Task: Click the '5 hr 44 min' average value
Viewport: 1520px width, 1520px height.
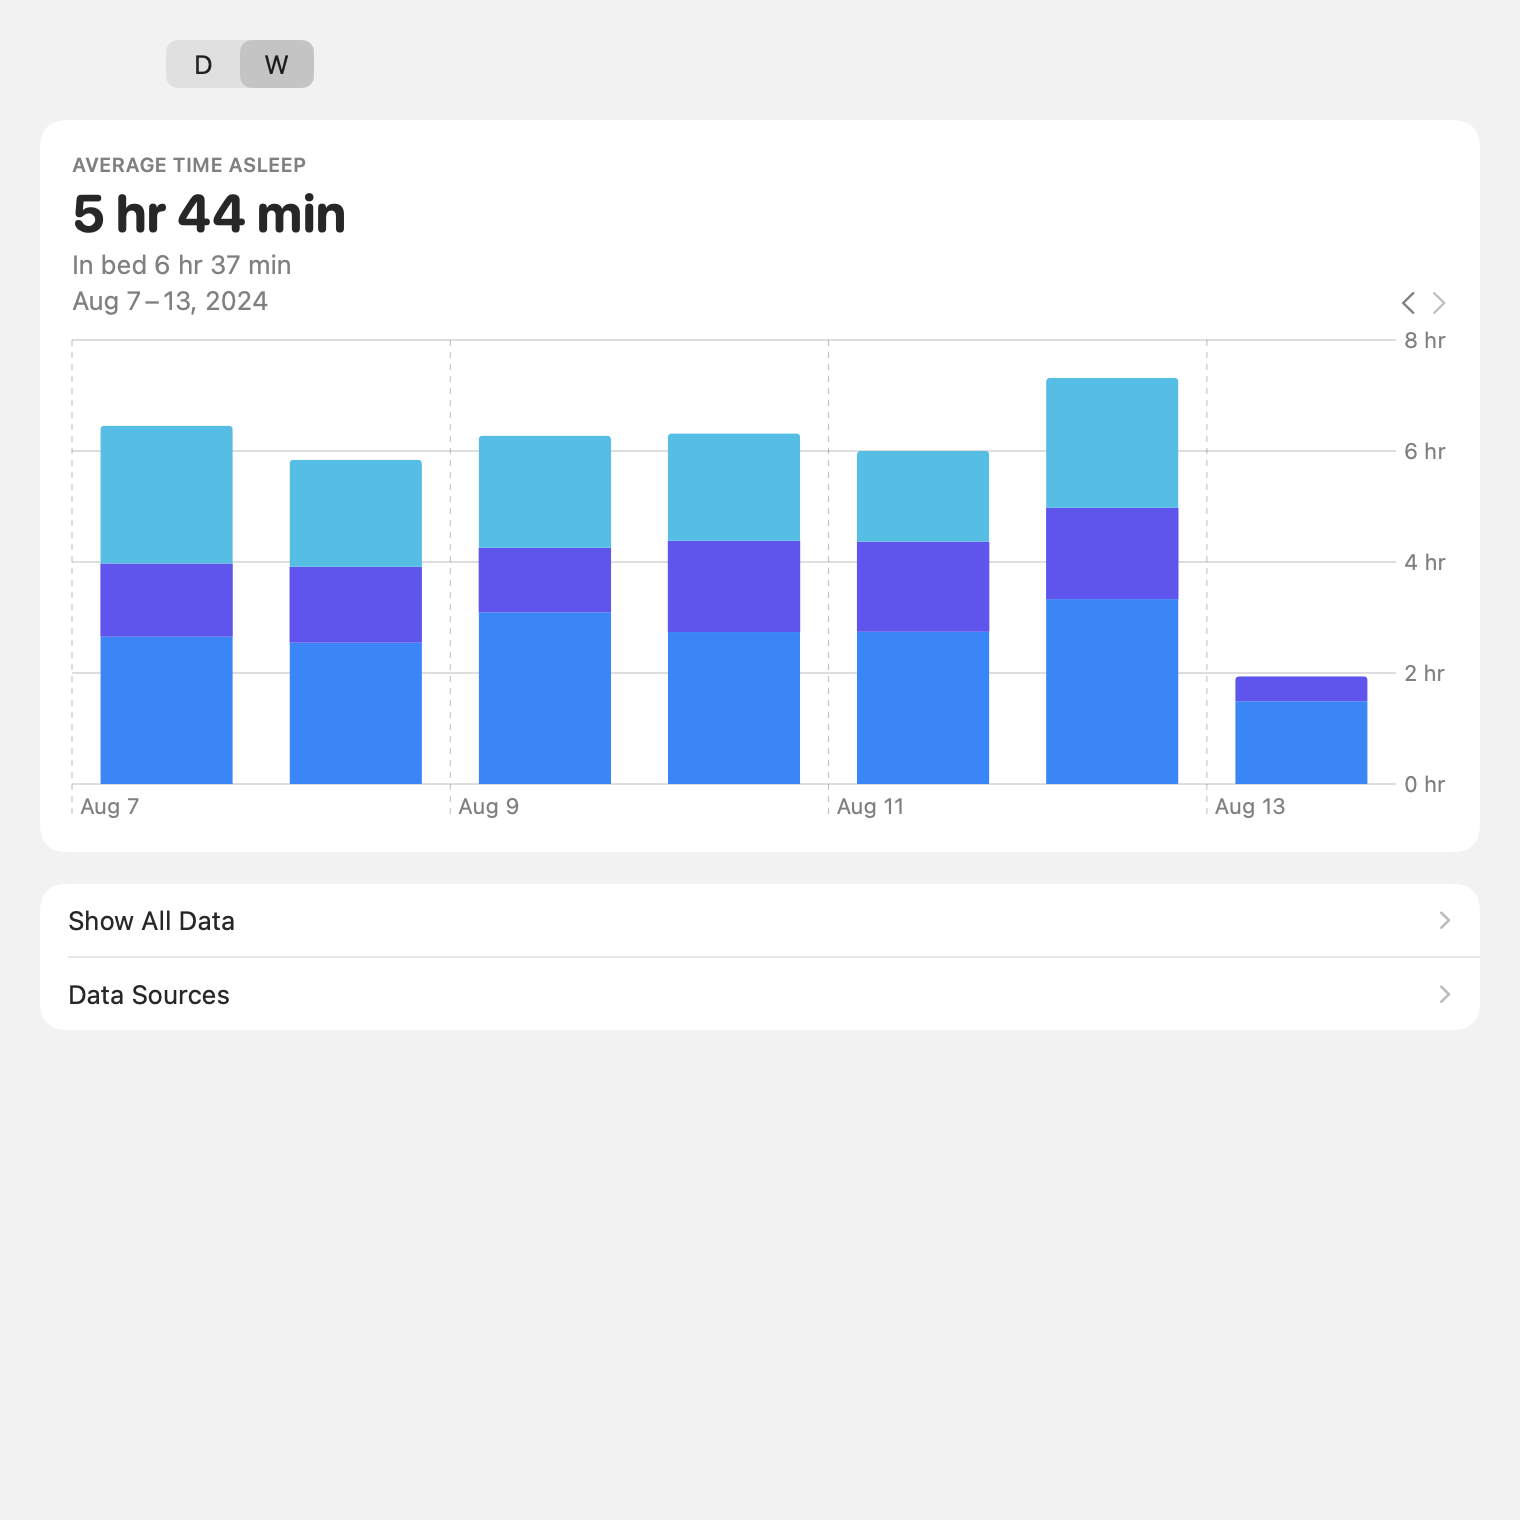Action: click(x=209, y=214)
